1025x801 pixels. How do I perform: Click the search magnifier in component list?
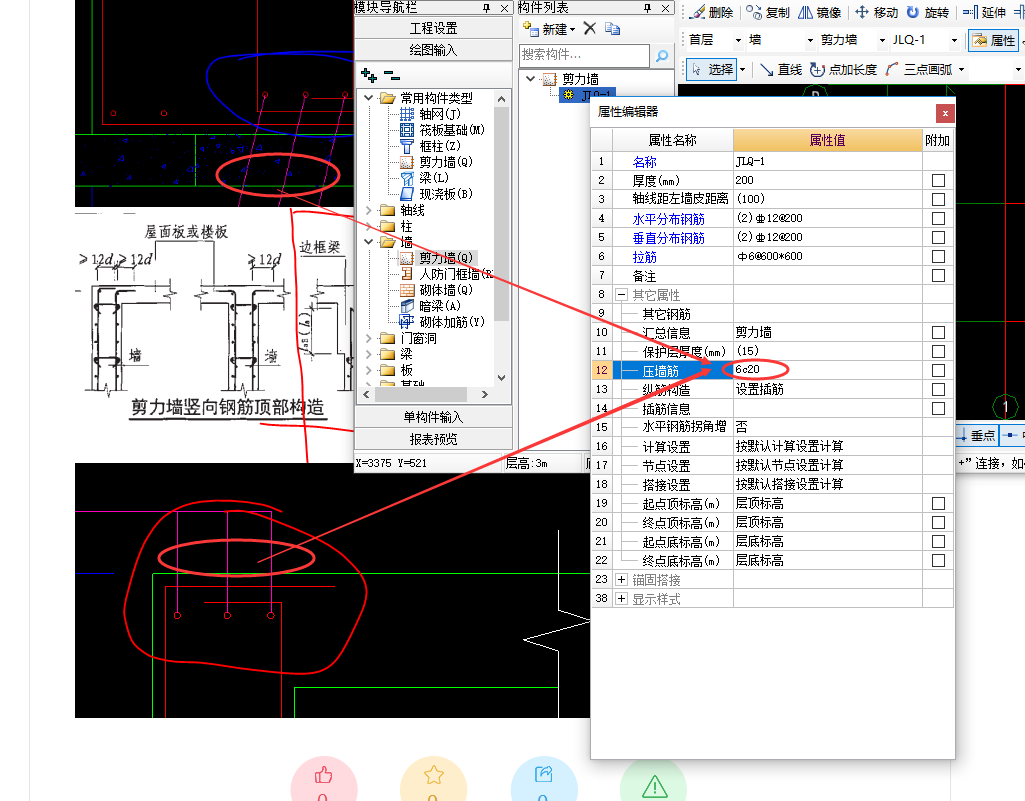(662, 56)
